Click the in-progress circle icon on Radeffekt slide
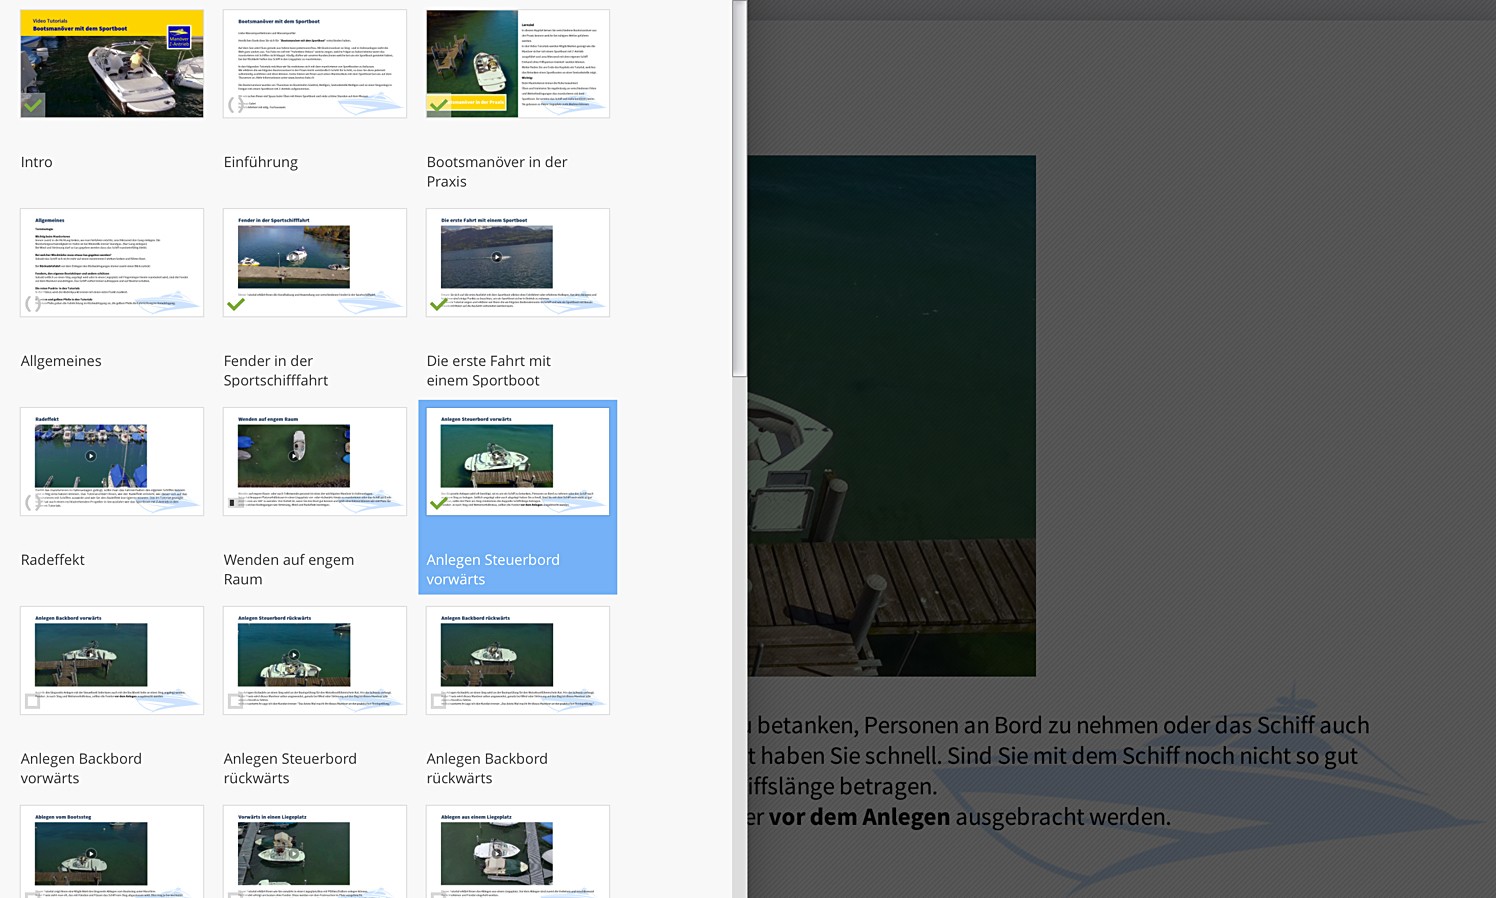This screenshot has height=898, width=1496. point(33,502)
